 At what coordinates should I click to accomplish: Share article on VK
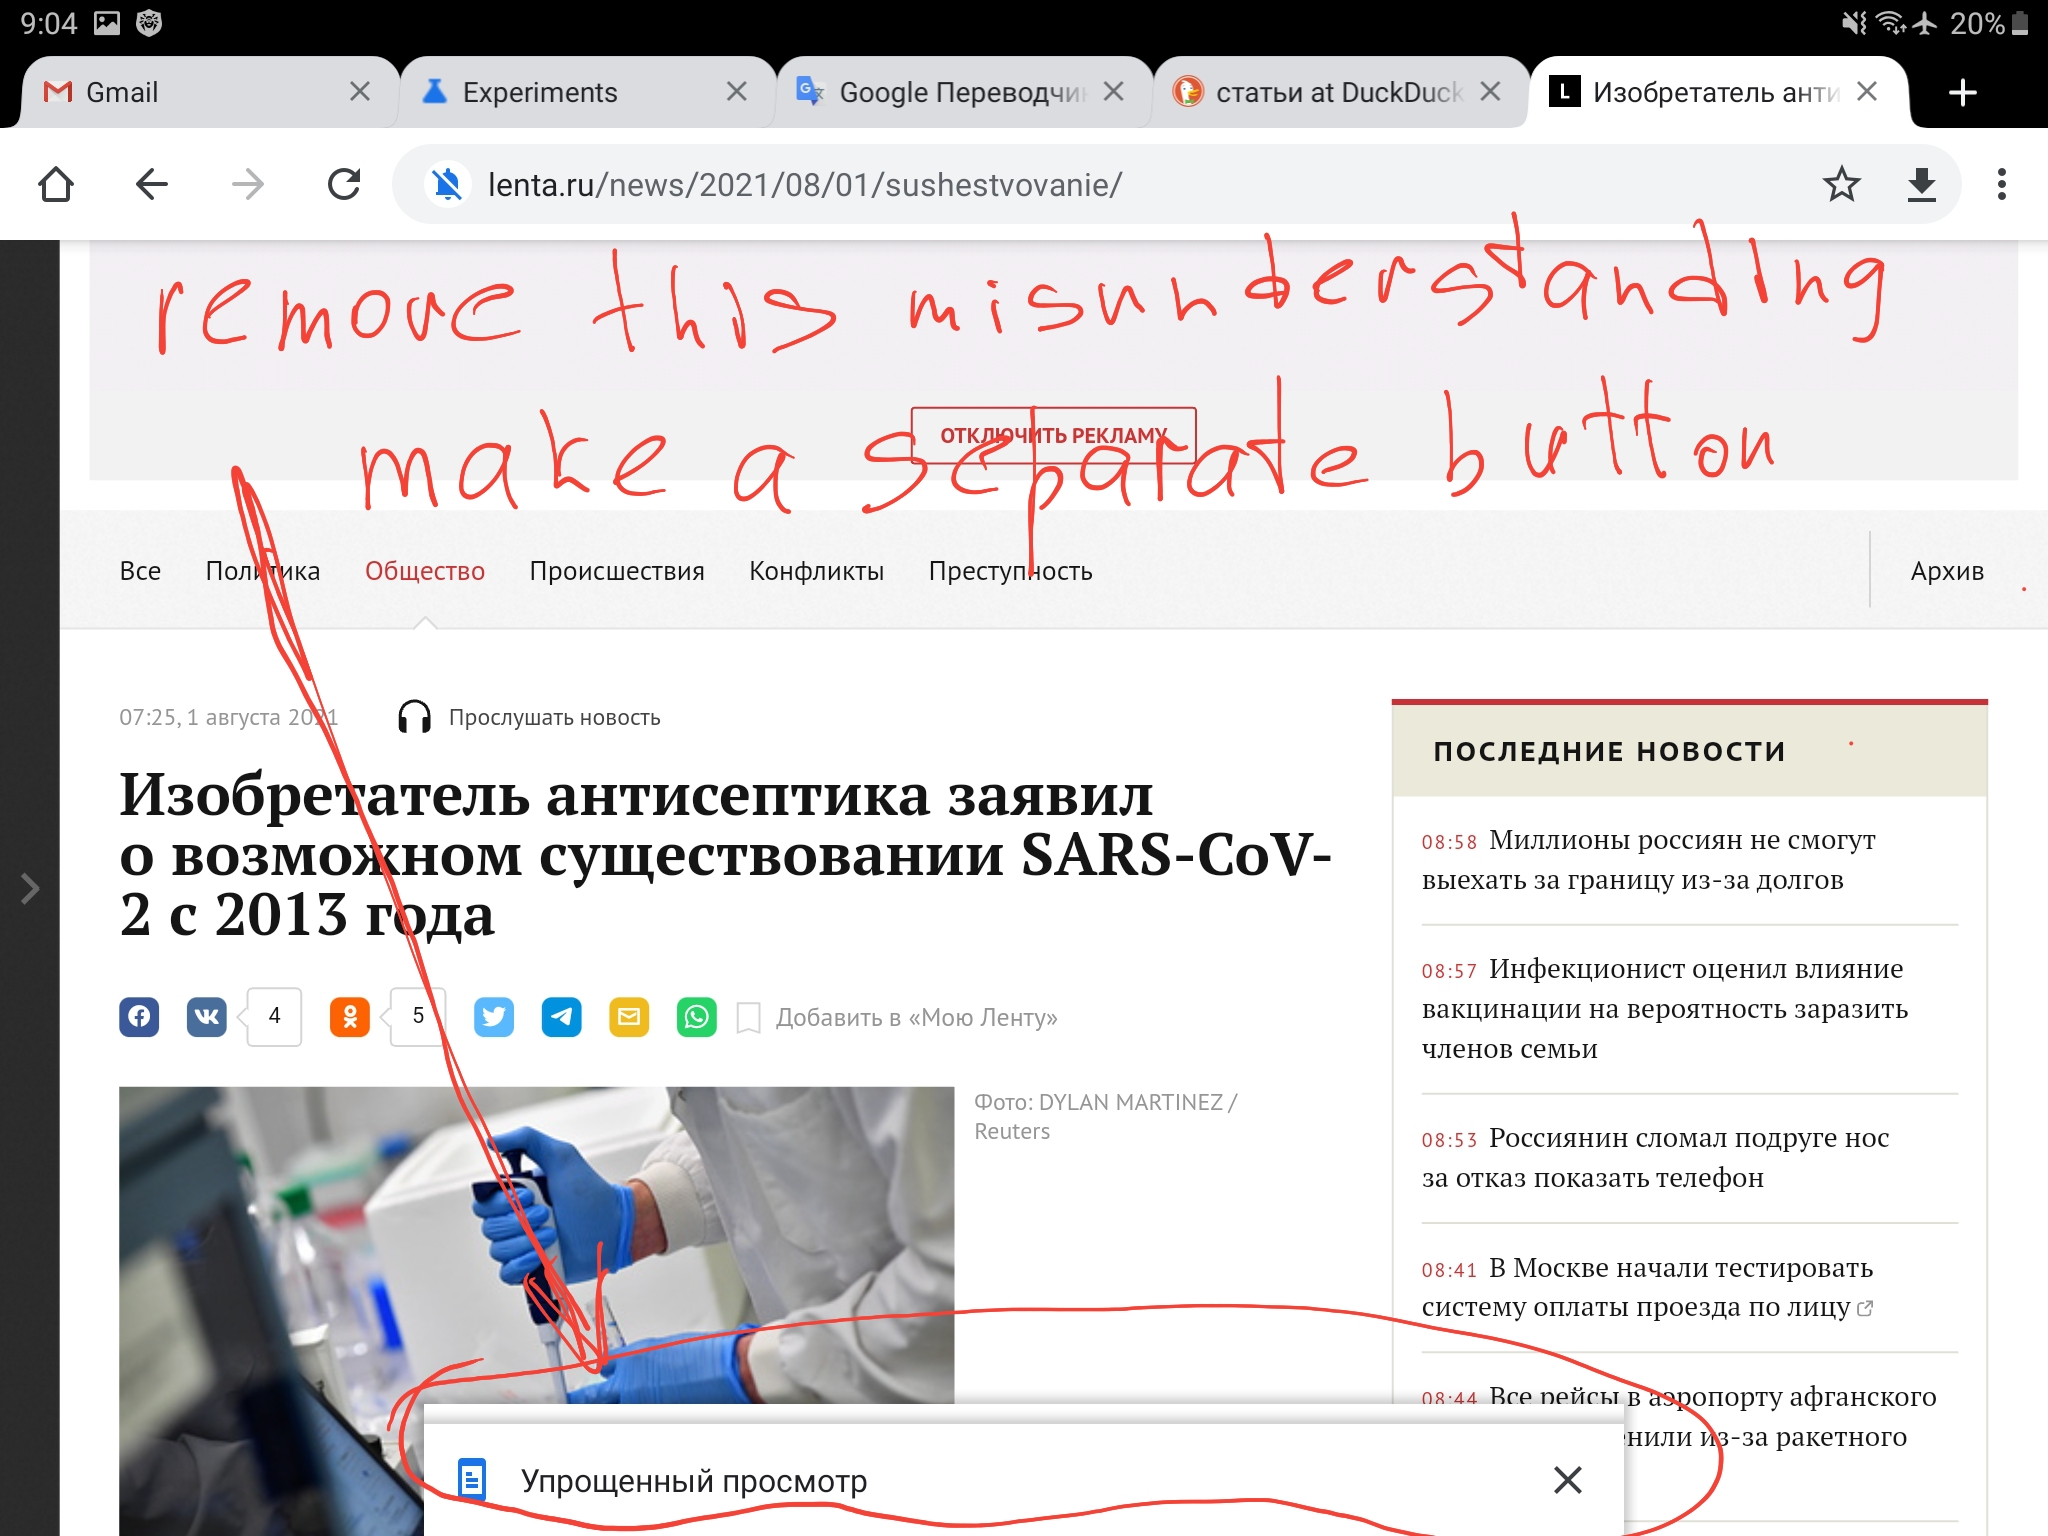click(x=207, y=1017)
